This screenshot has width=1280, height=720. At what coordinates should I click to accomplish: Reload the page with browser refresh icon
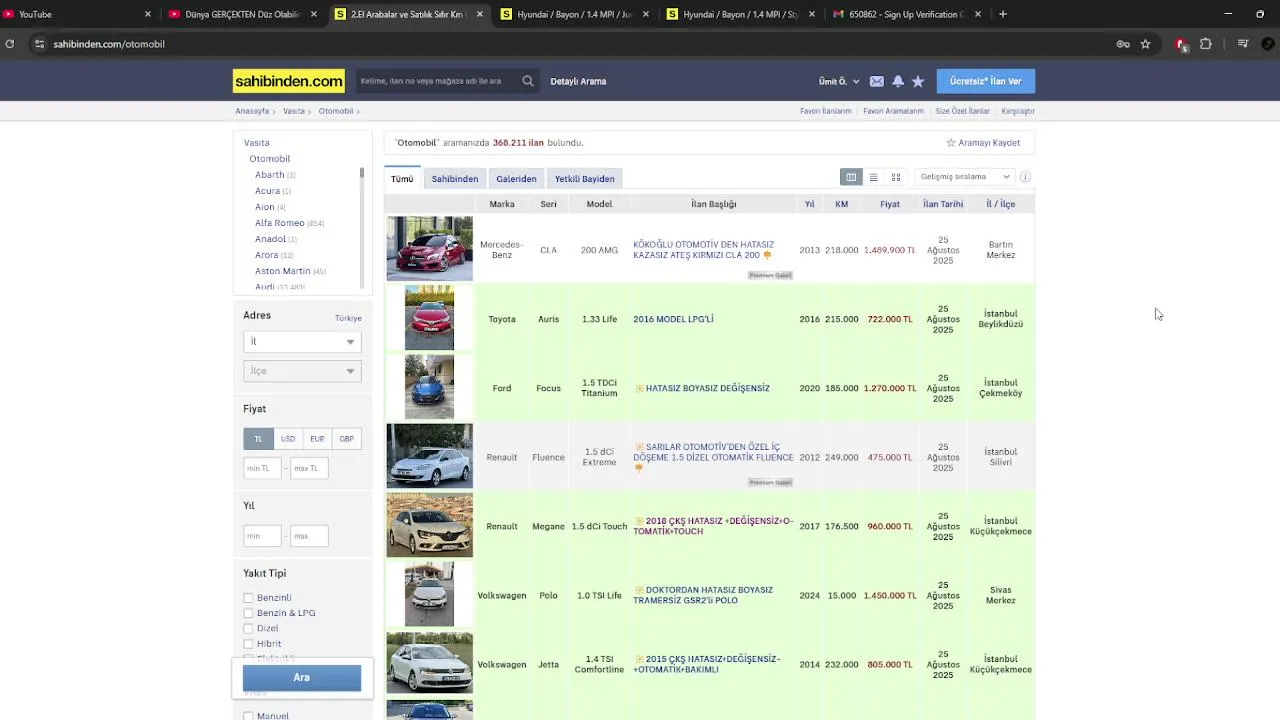pyautogui.click(x=10, y=44)
